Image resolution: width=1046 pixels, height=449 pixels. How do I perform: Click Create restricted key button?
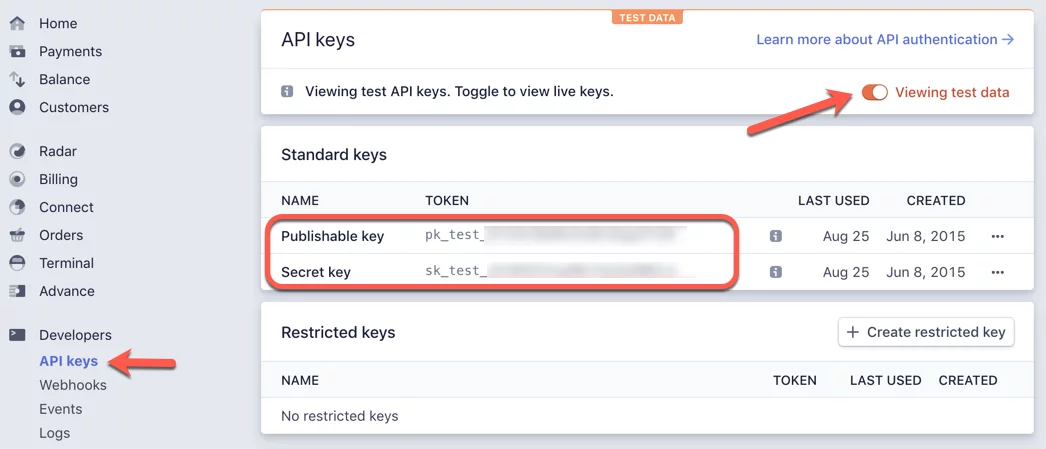(926, 332)
